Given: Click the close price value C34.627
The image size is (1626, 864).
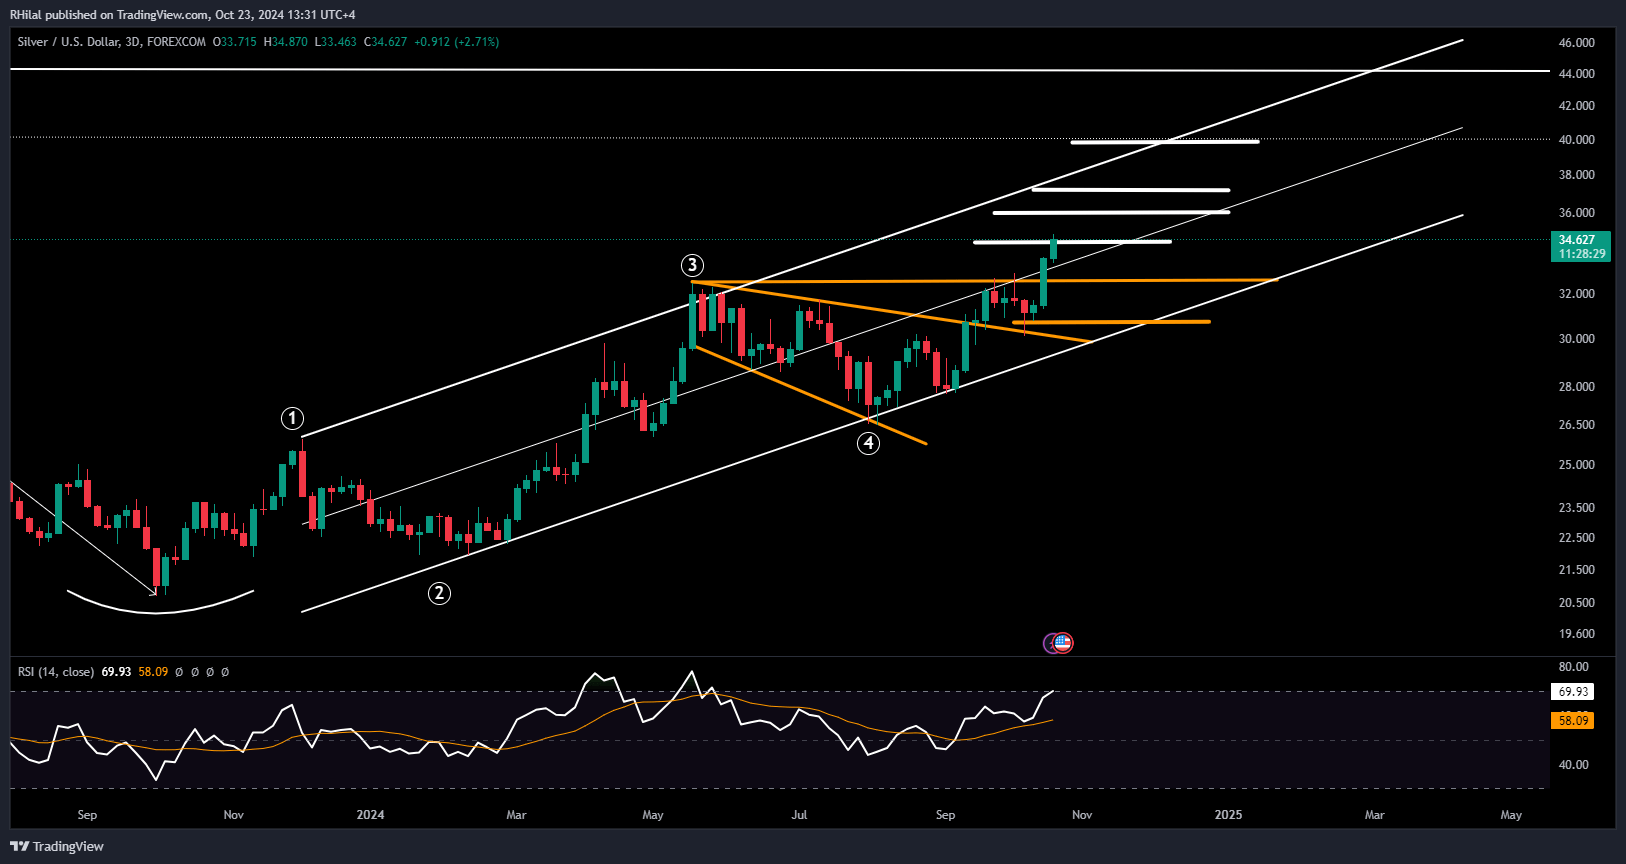Looking at the screenshot, I should pos(385,42).
